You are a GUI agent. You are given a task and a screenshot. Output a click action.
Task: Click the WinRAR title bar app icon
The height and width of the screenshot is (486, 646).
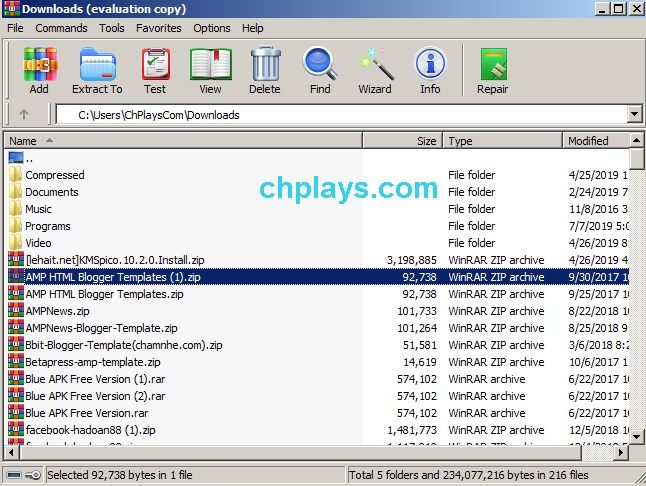(12, 9)
